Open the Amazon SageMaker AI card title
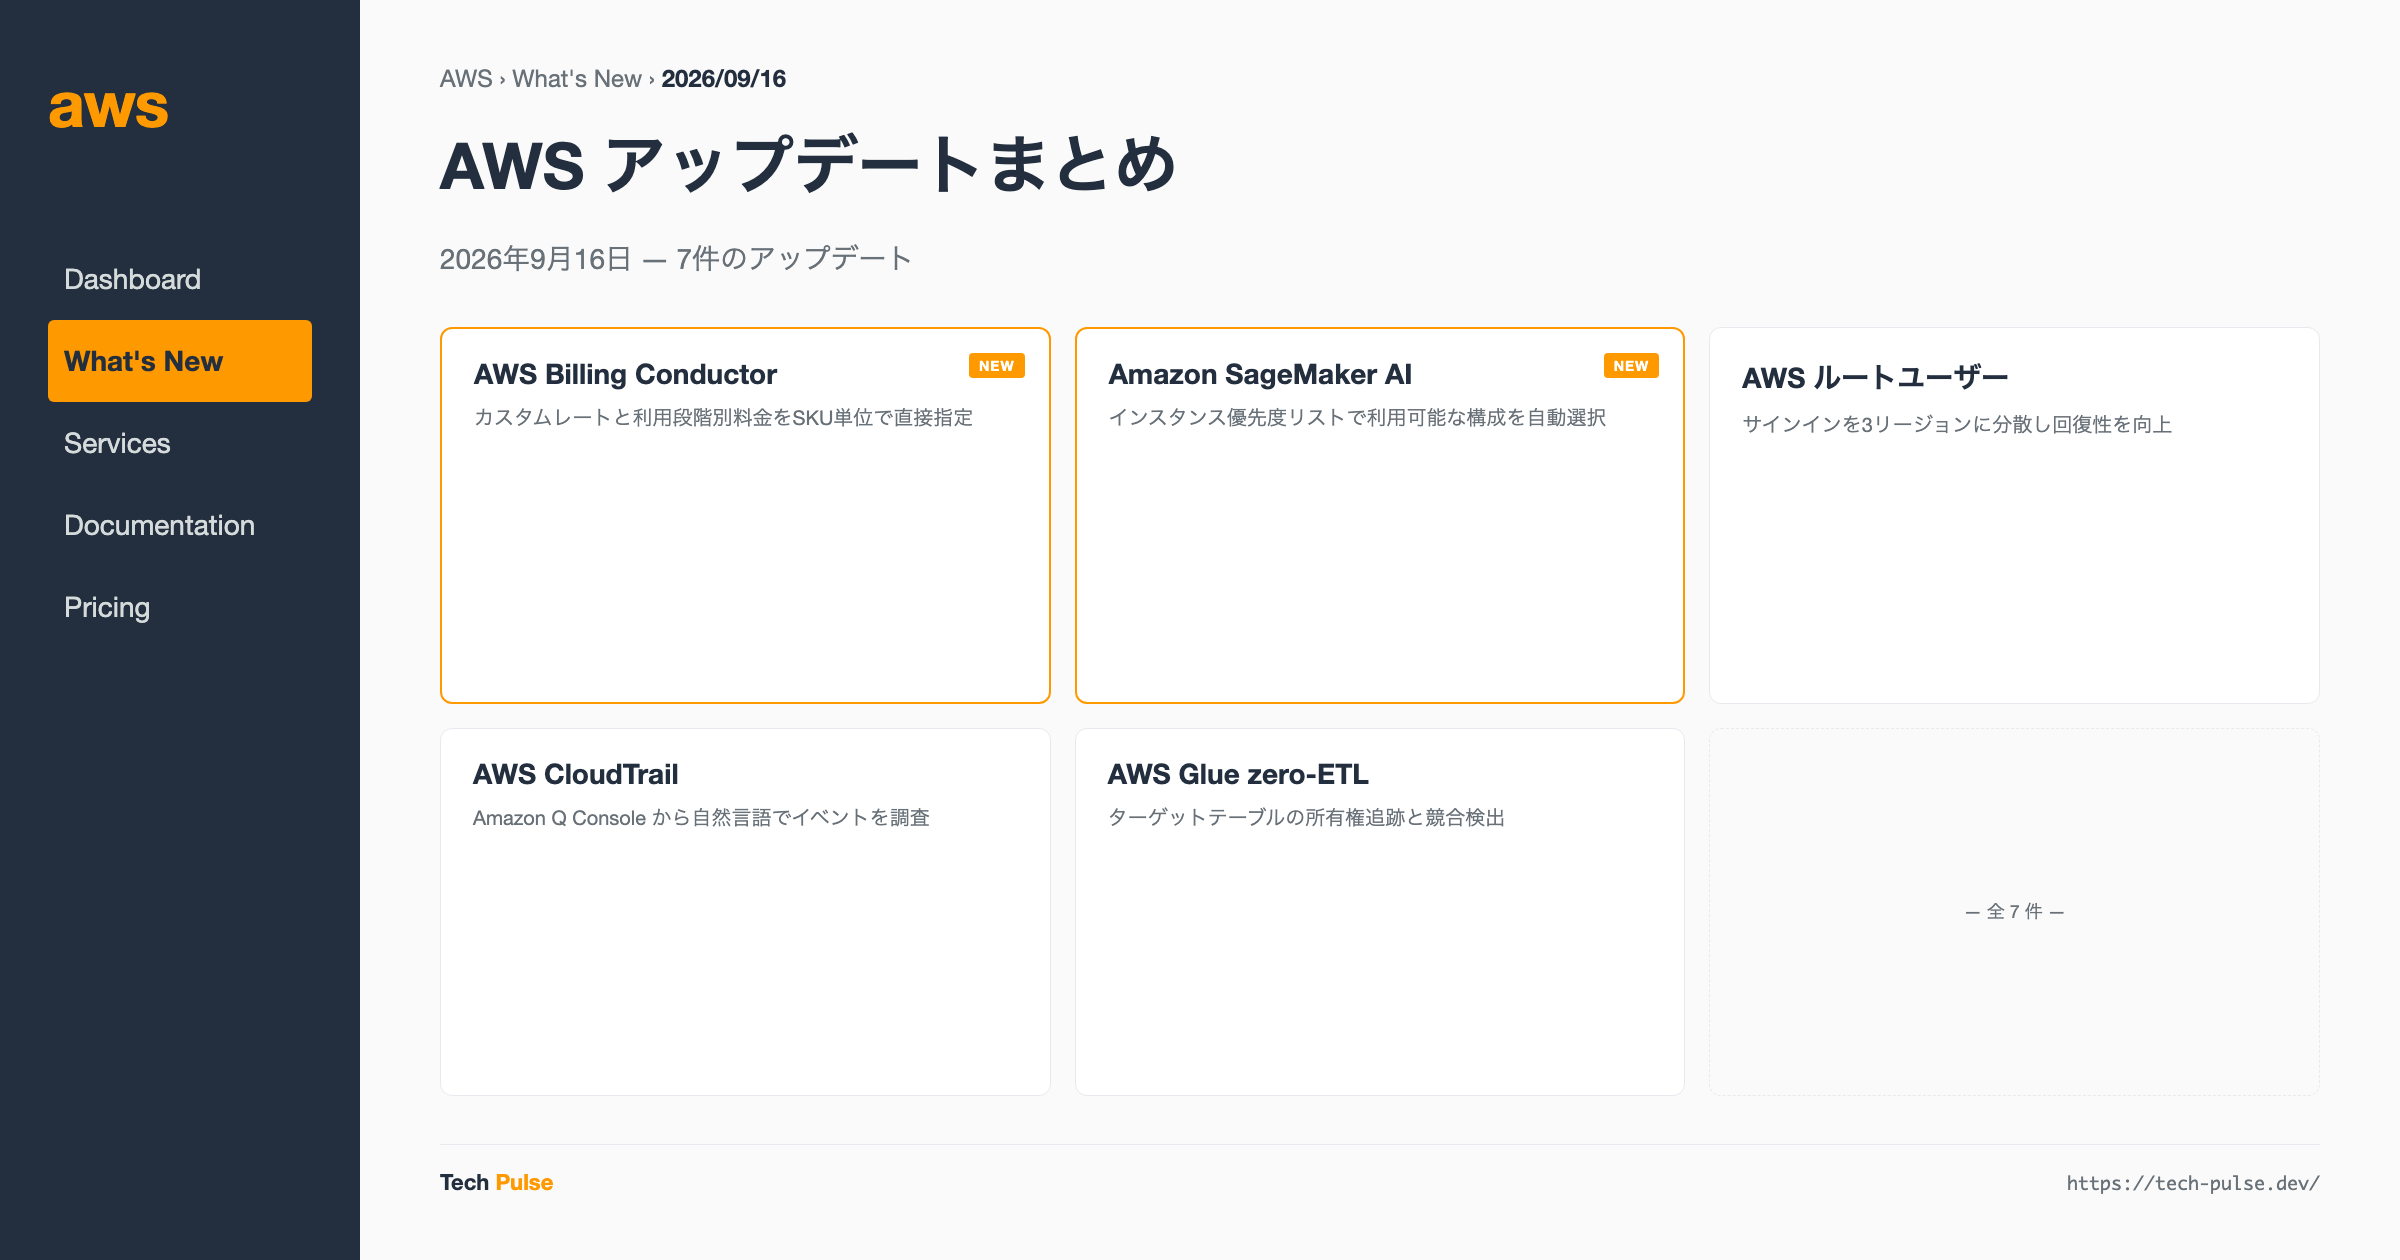 click(x=1260, y=374)
